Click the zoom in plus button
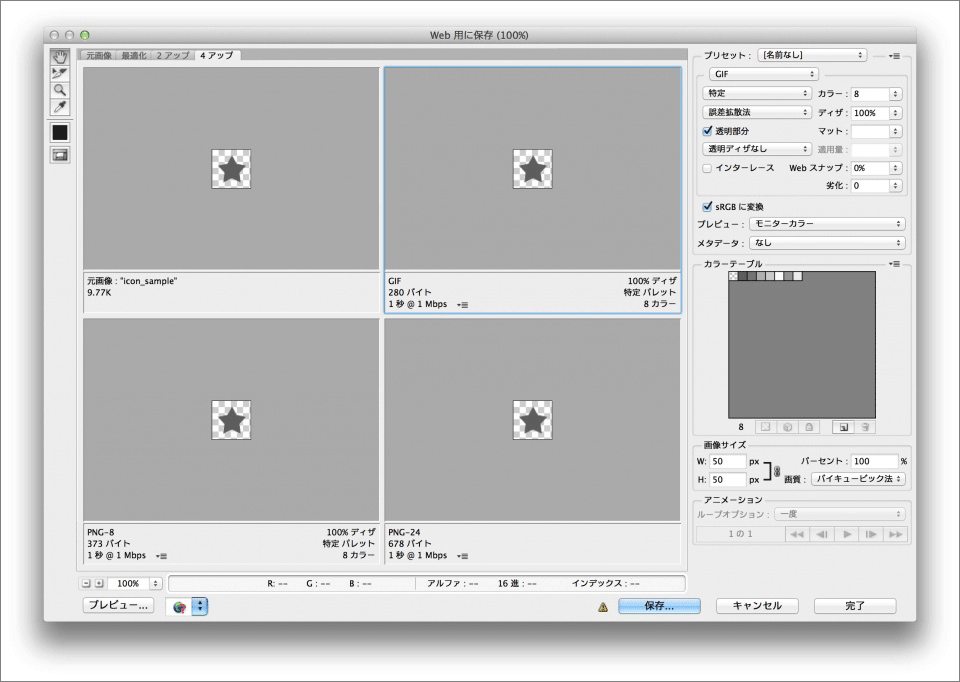 click(99, 583)
